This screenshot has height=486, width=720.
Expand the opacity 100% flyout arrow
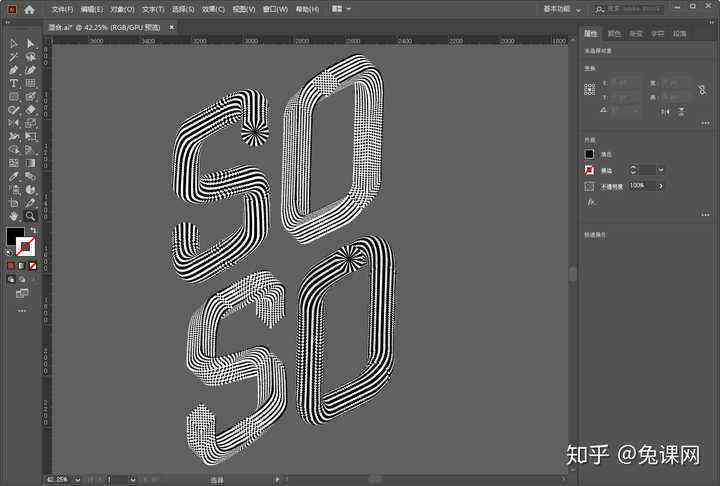pos(661,186)
